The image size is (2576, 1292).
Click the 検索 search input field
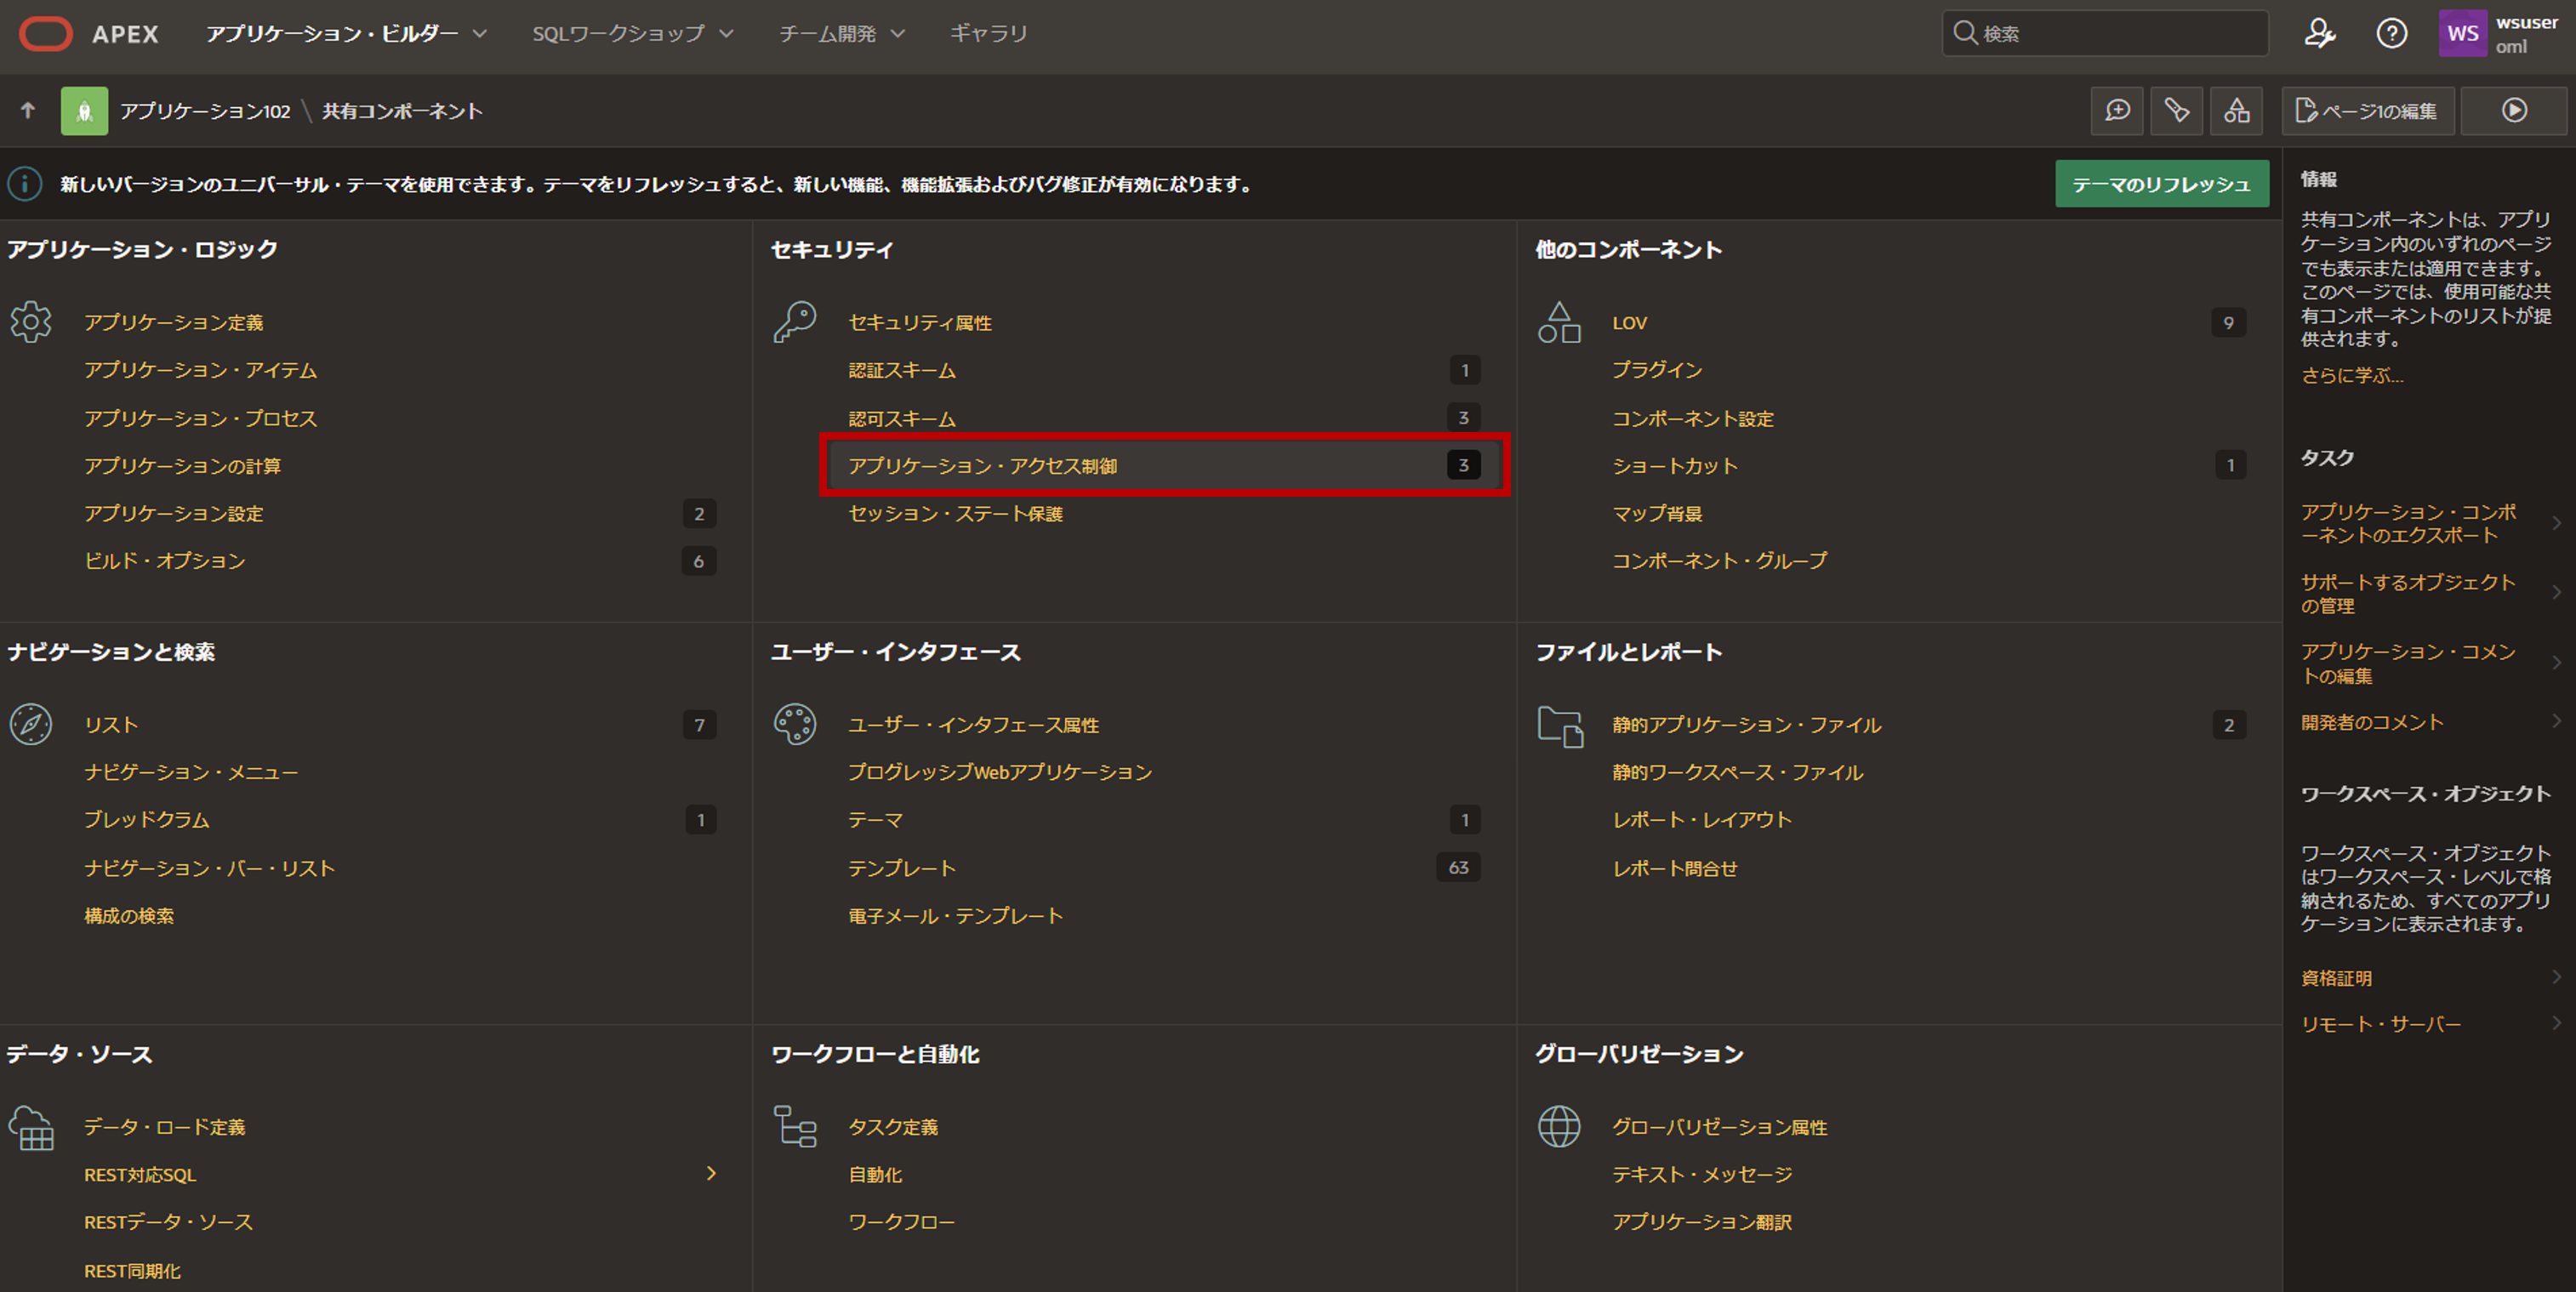[2120, 34]
